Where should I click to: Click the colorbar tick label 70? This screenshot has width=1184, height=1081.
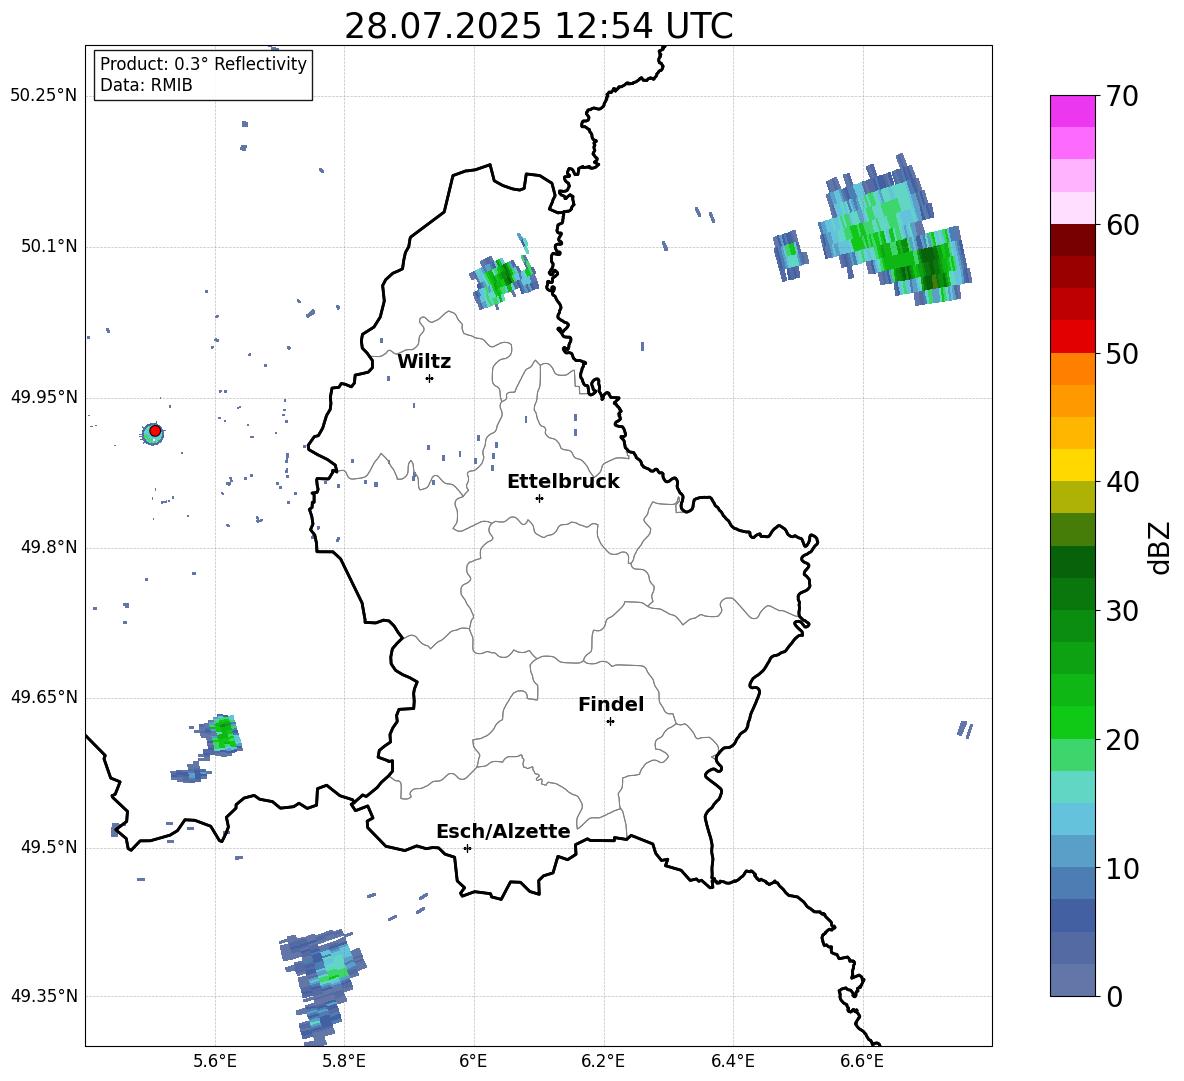point(1122,97)
